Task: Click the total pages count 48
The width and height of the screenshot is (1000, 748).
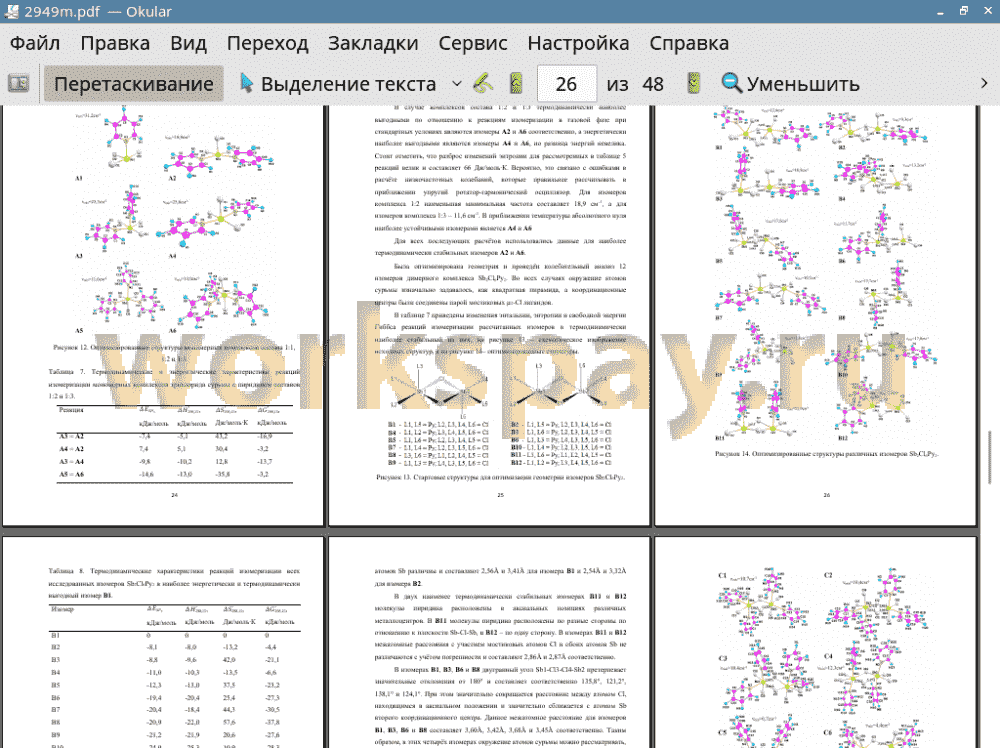Action: 652,84
